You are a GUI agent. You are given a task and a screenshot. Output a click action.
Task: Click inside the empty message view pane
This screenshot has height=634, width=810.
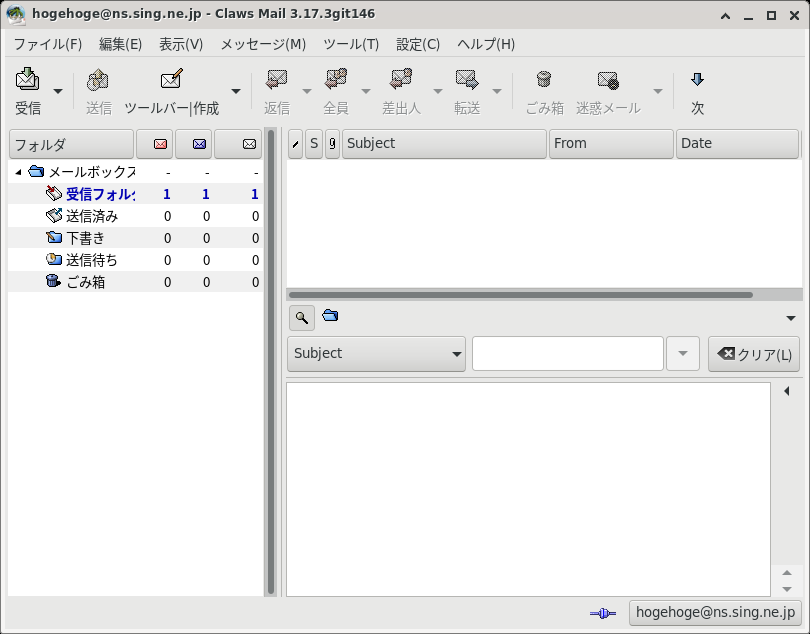(x=528, y=489)
